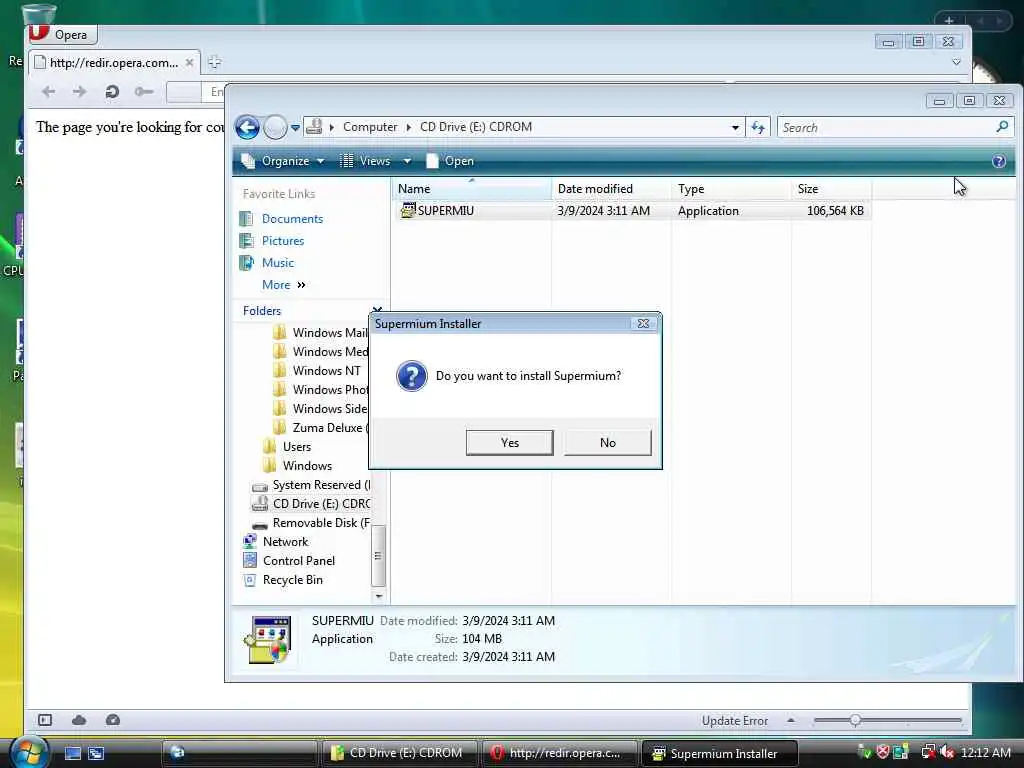
Task: Click the search magnifier icon
Action: 1002,127
